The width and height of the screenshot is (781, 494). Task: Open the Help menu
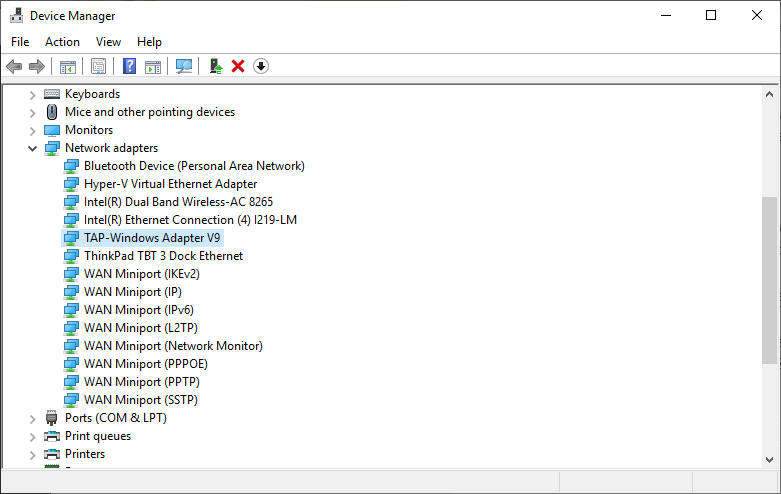point(149,42)
